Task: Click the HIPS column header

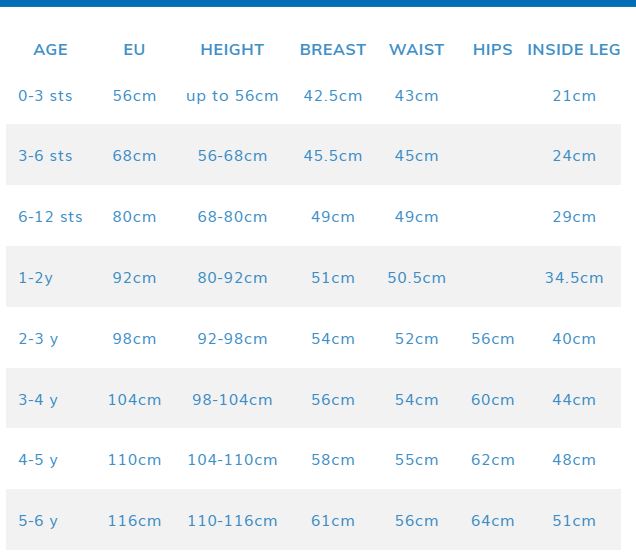Action: coord(492,50)
